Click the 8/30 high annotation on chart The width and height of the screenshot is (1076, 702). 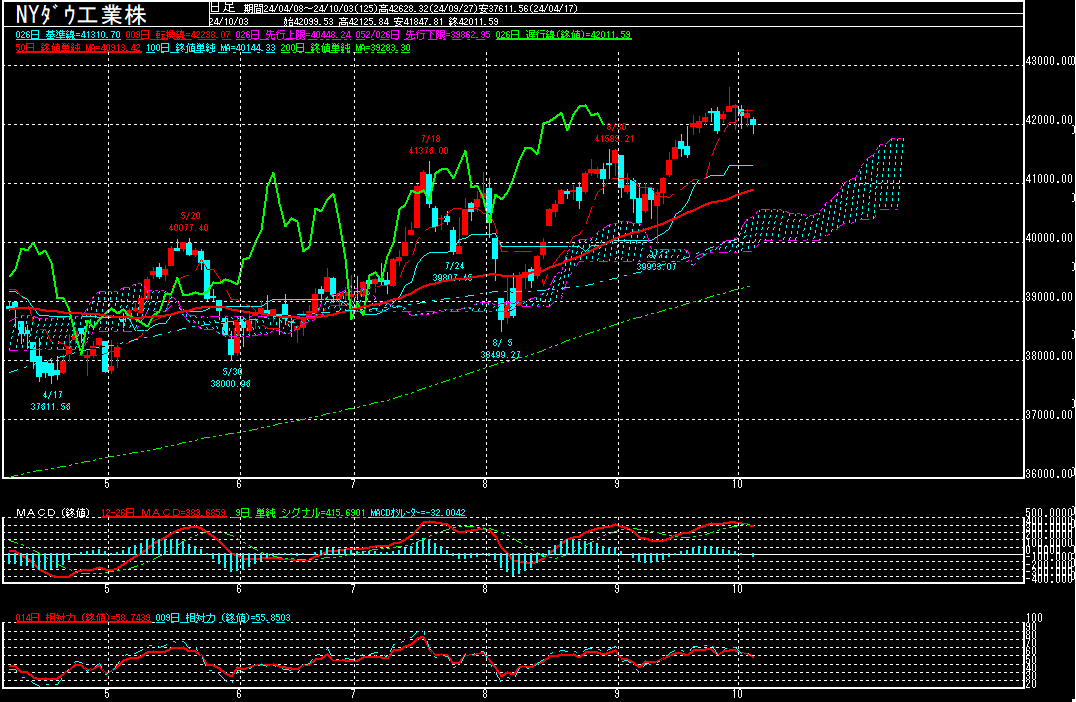(x=614, y=132)
